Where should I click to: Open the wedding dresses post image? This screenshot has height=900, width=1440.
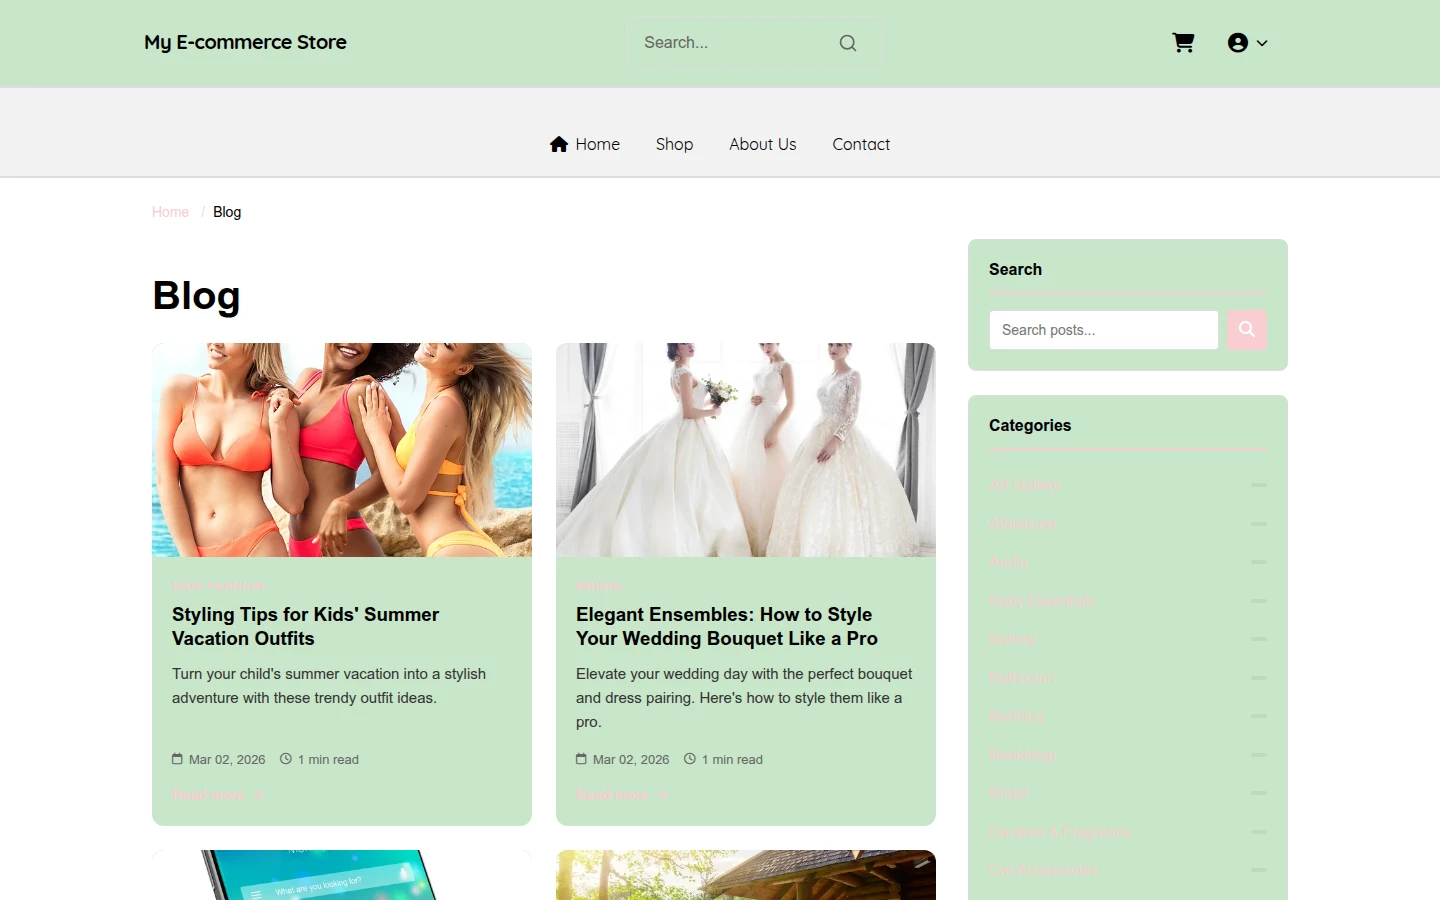tap(746, 450)
